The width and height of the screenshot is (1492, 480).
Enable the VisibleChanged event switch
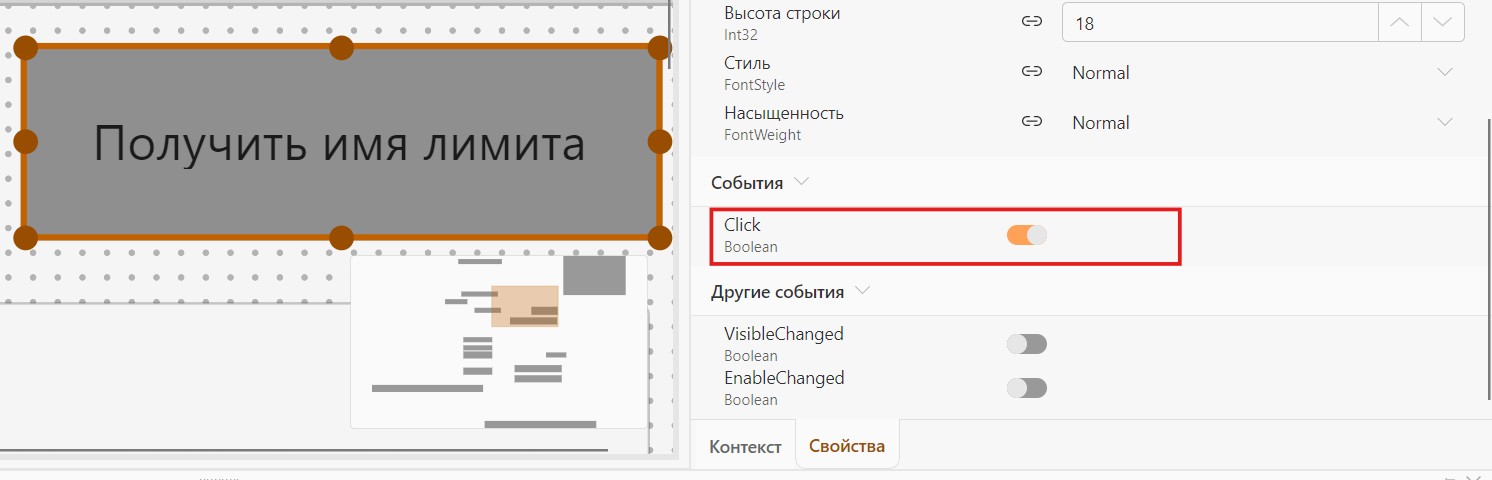tap(1027, 344)
